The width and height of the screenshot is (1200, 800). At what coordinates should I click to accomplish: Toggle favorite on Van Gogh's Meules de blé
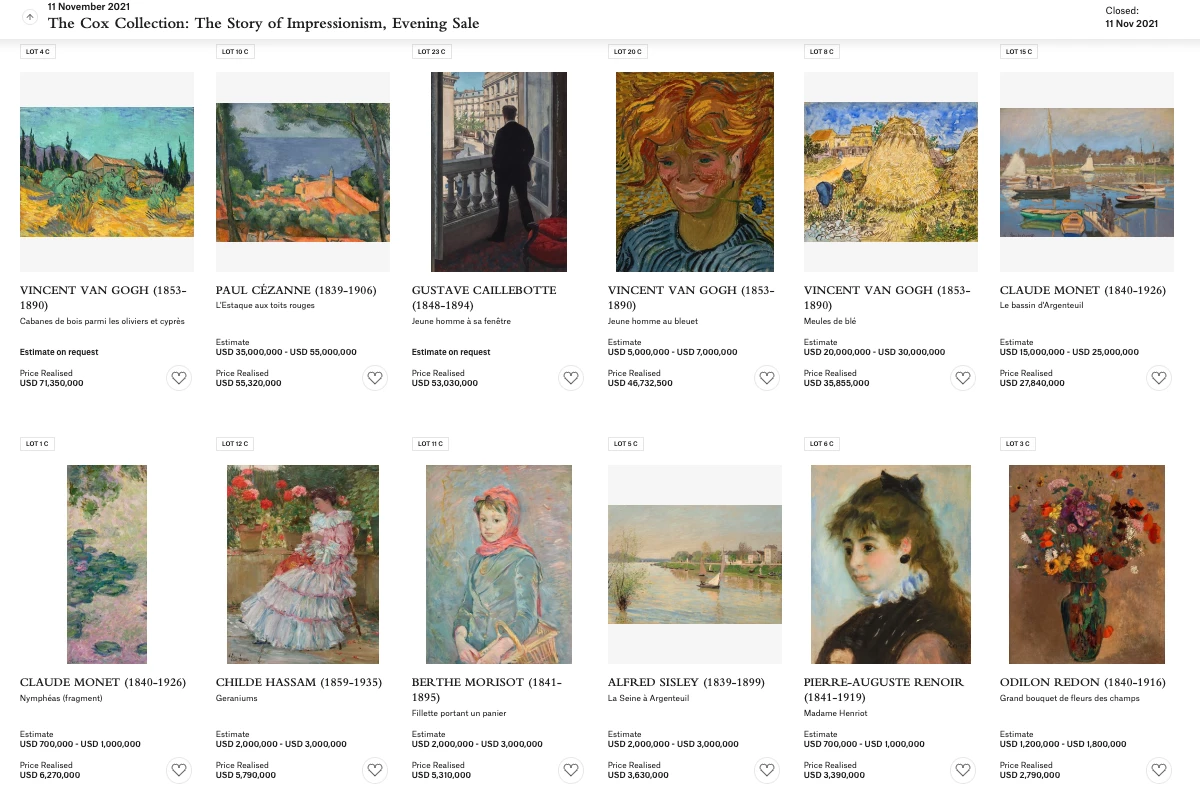tap(963, 378)
